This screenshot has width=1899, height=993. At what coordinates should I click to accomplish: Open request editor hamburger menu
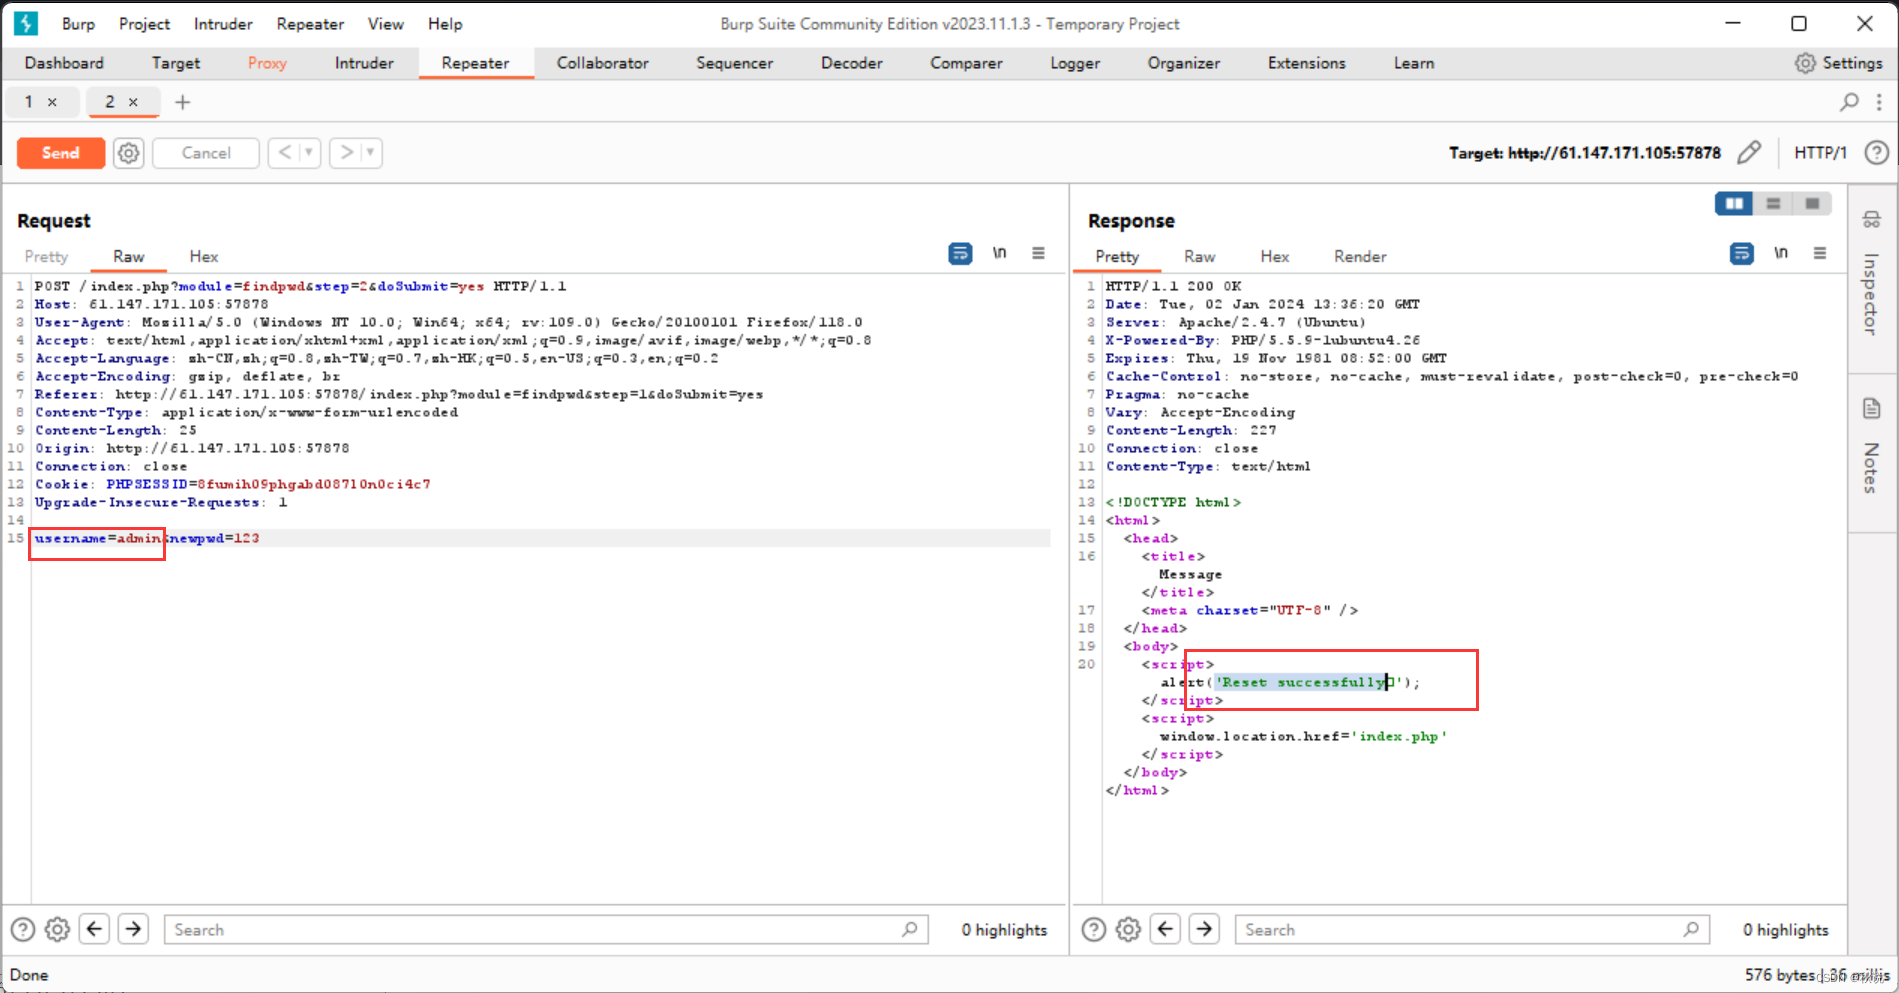[1038, 253]
